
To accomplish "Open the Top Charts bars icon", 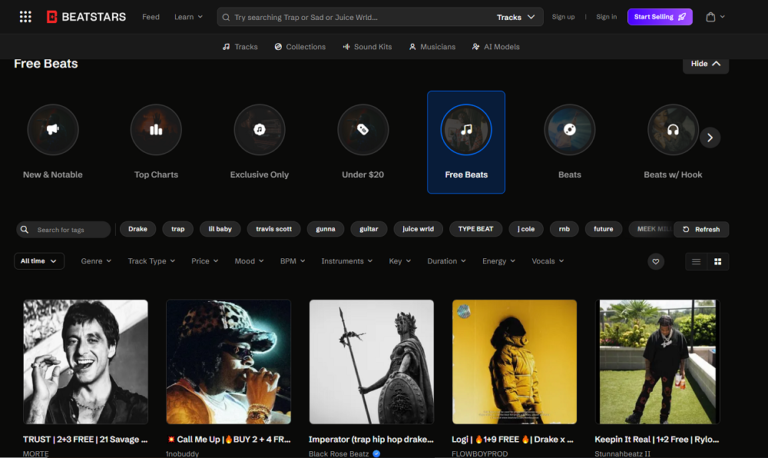I will 156,129.
